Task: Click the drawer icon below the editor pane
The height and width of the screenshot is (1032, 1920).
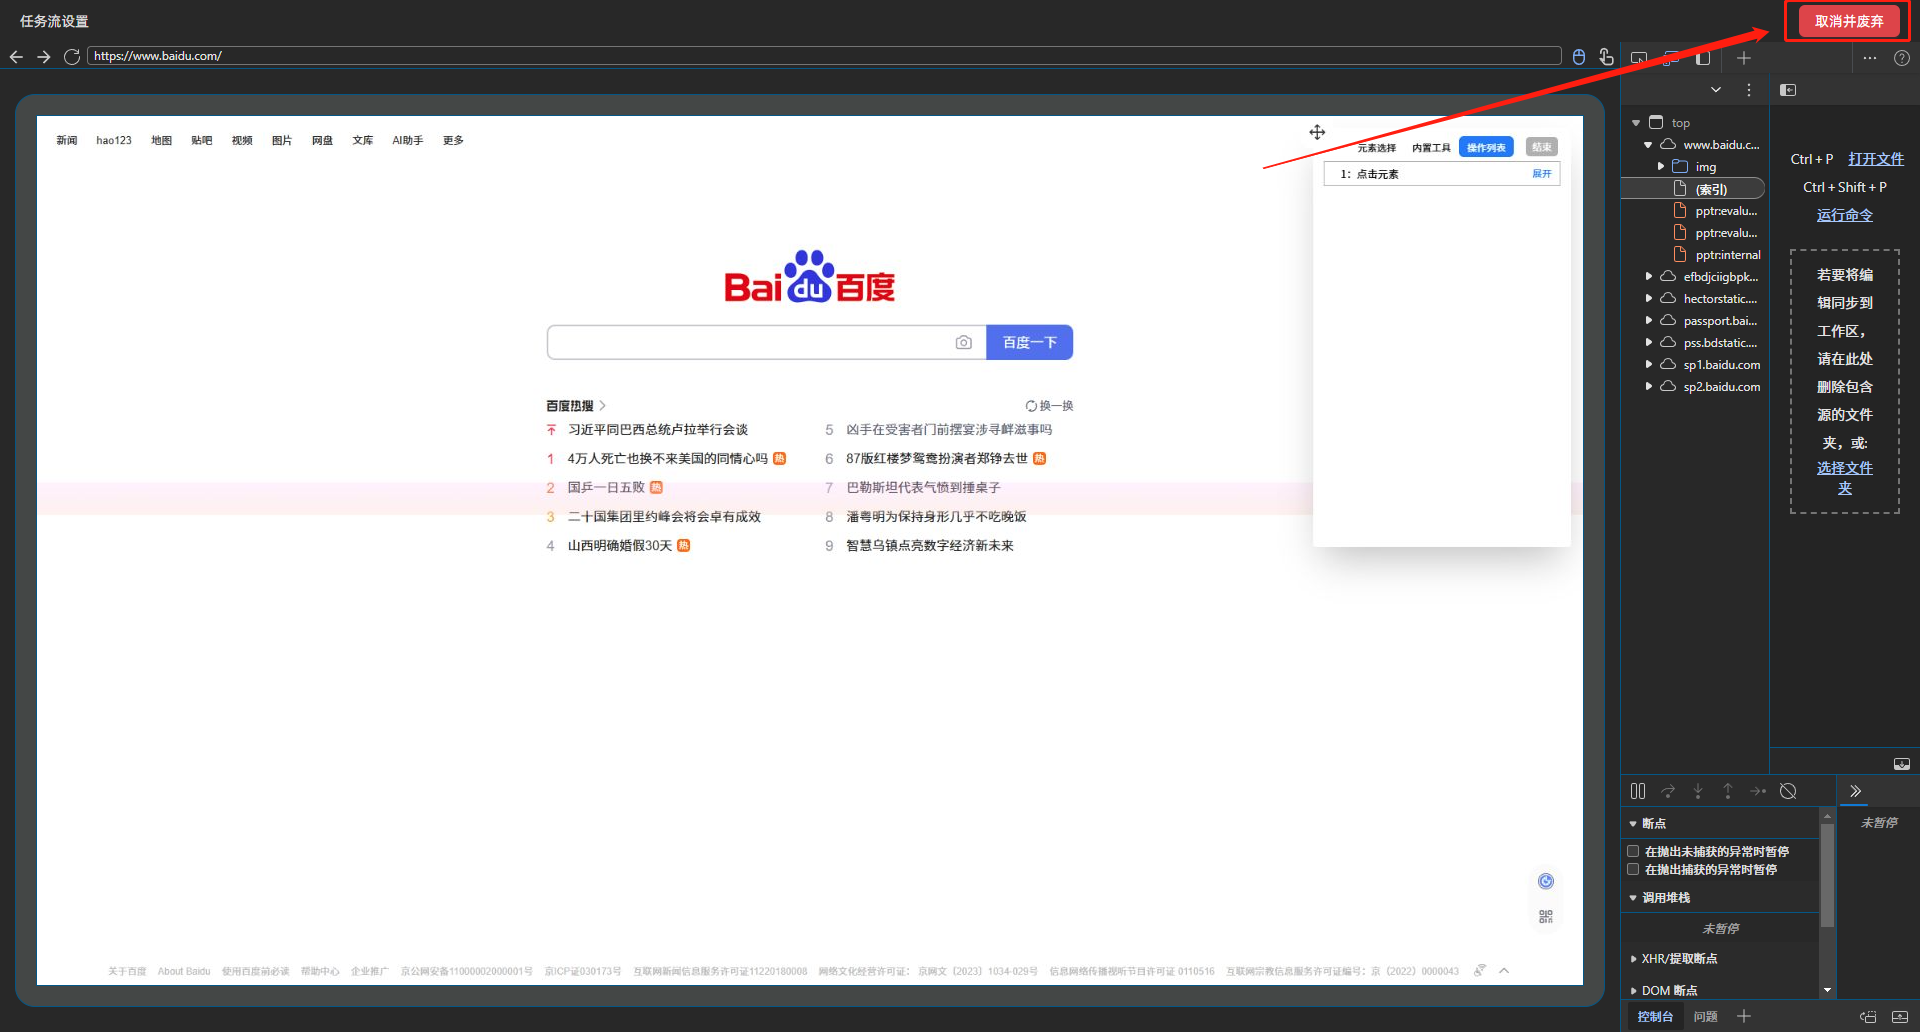Action: point(1902,764)
